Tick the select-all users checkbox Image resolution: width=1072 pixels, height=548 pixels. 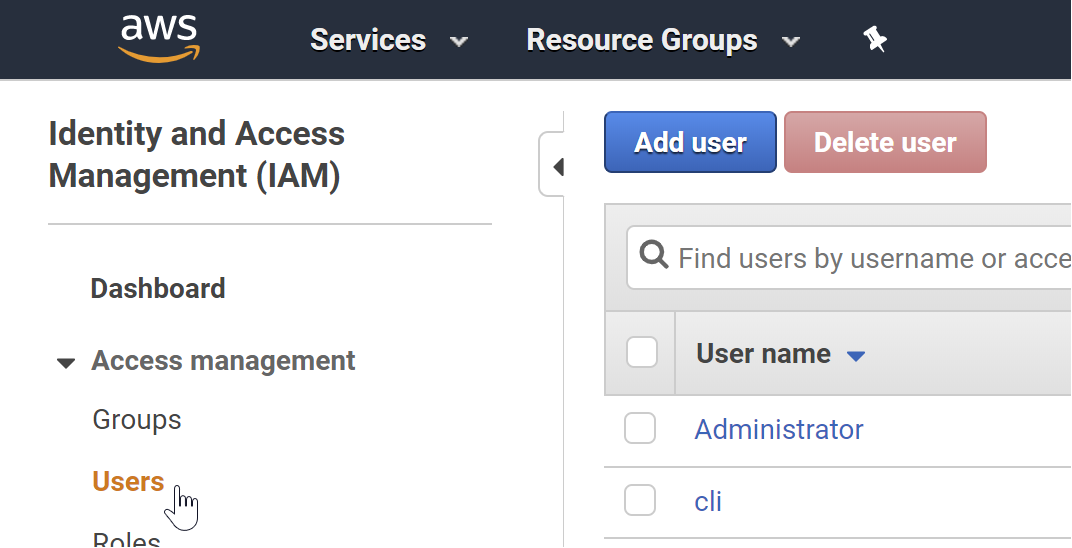641,353
